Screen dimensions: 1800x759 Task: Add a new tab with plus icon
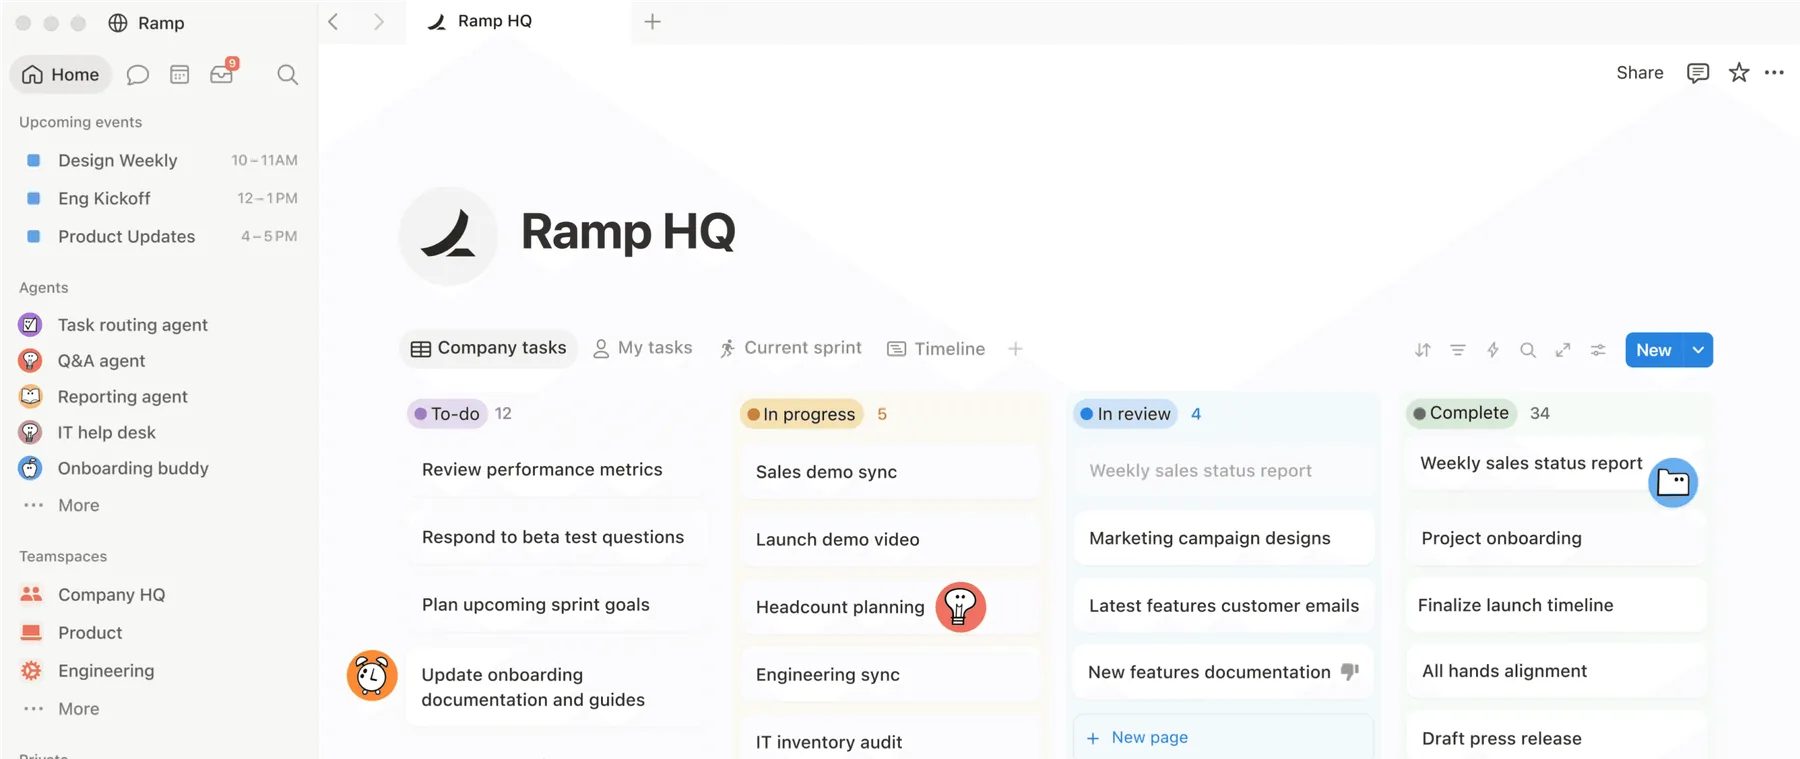tap(652, 21)
